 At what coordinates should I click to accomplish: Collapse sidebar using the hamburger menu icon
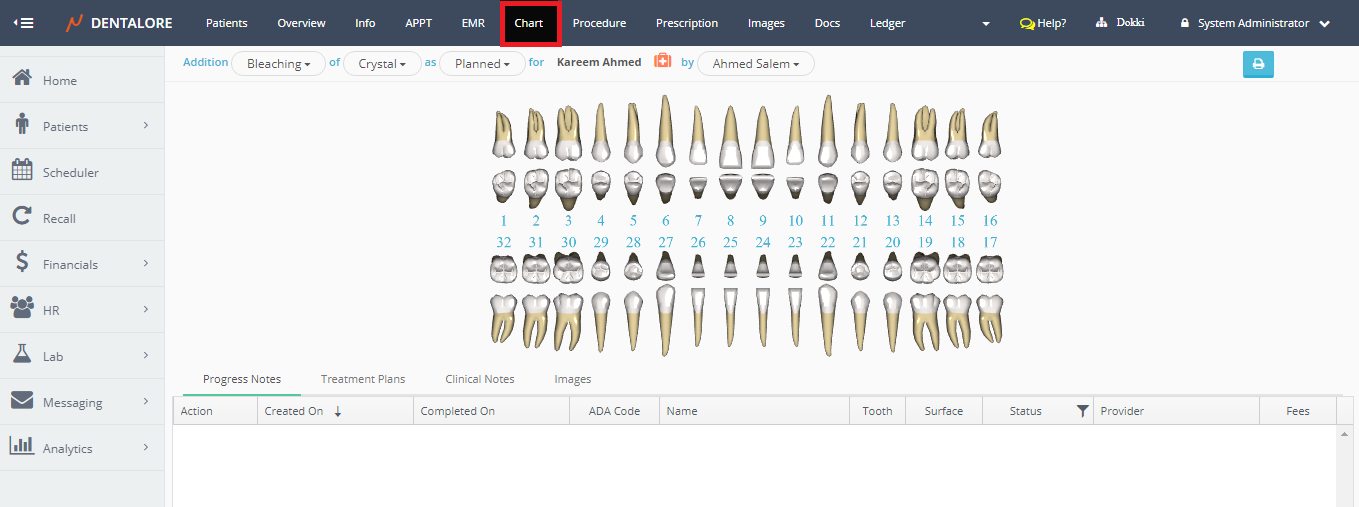pyautogui.click(x=22, y=23)
